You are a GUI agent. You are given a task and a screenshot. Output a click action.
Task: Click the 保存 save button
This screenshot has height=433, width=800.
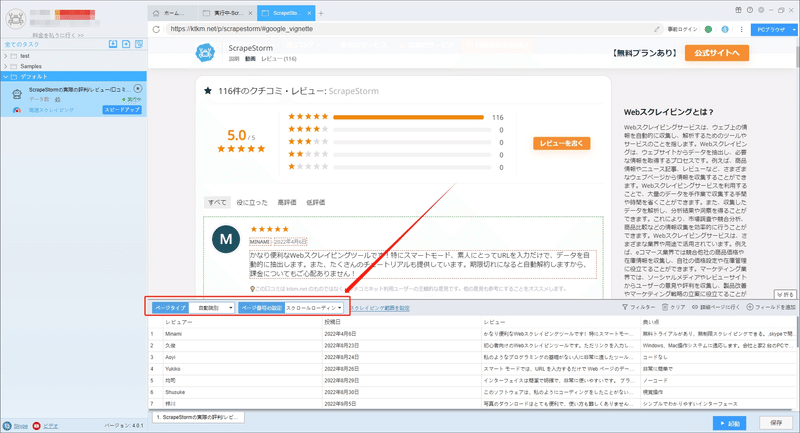[776, 423]
